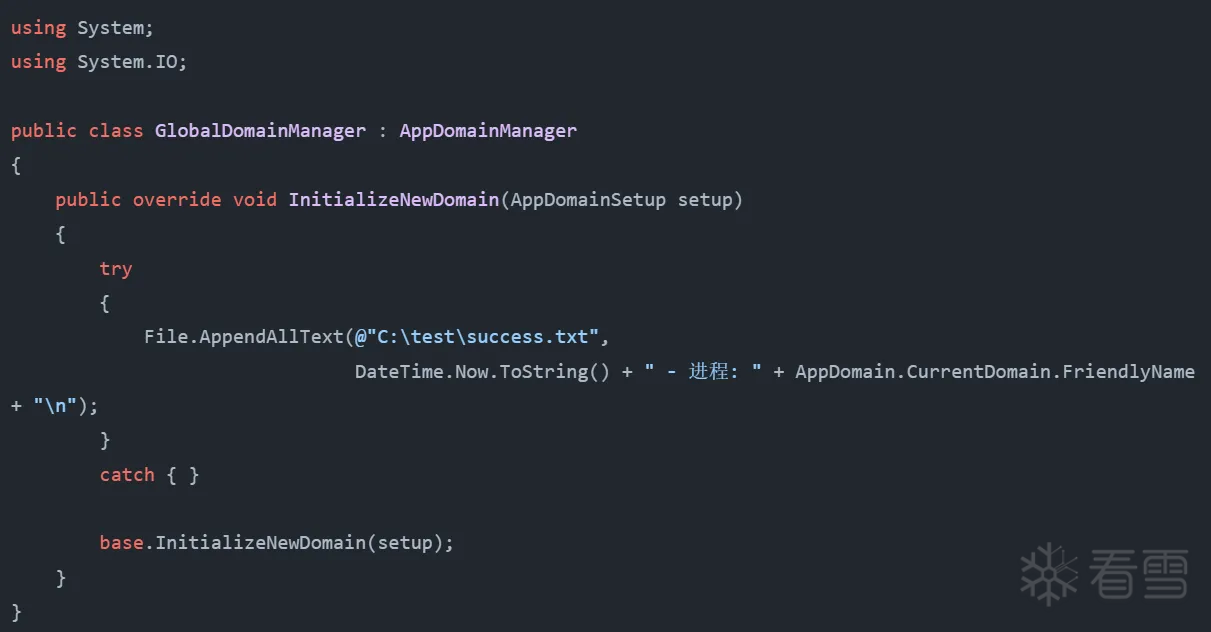
Task: Click the File.AppendAllText method call
Action: click(x=244, y=337)
